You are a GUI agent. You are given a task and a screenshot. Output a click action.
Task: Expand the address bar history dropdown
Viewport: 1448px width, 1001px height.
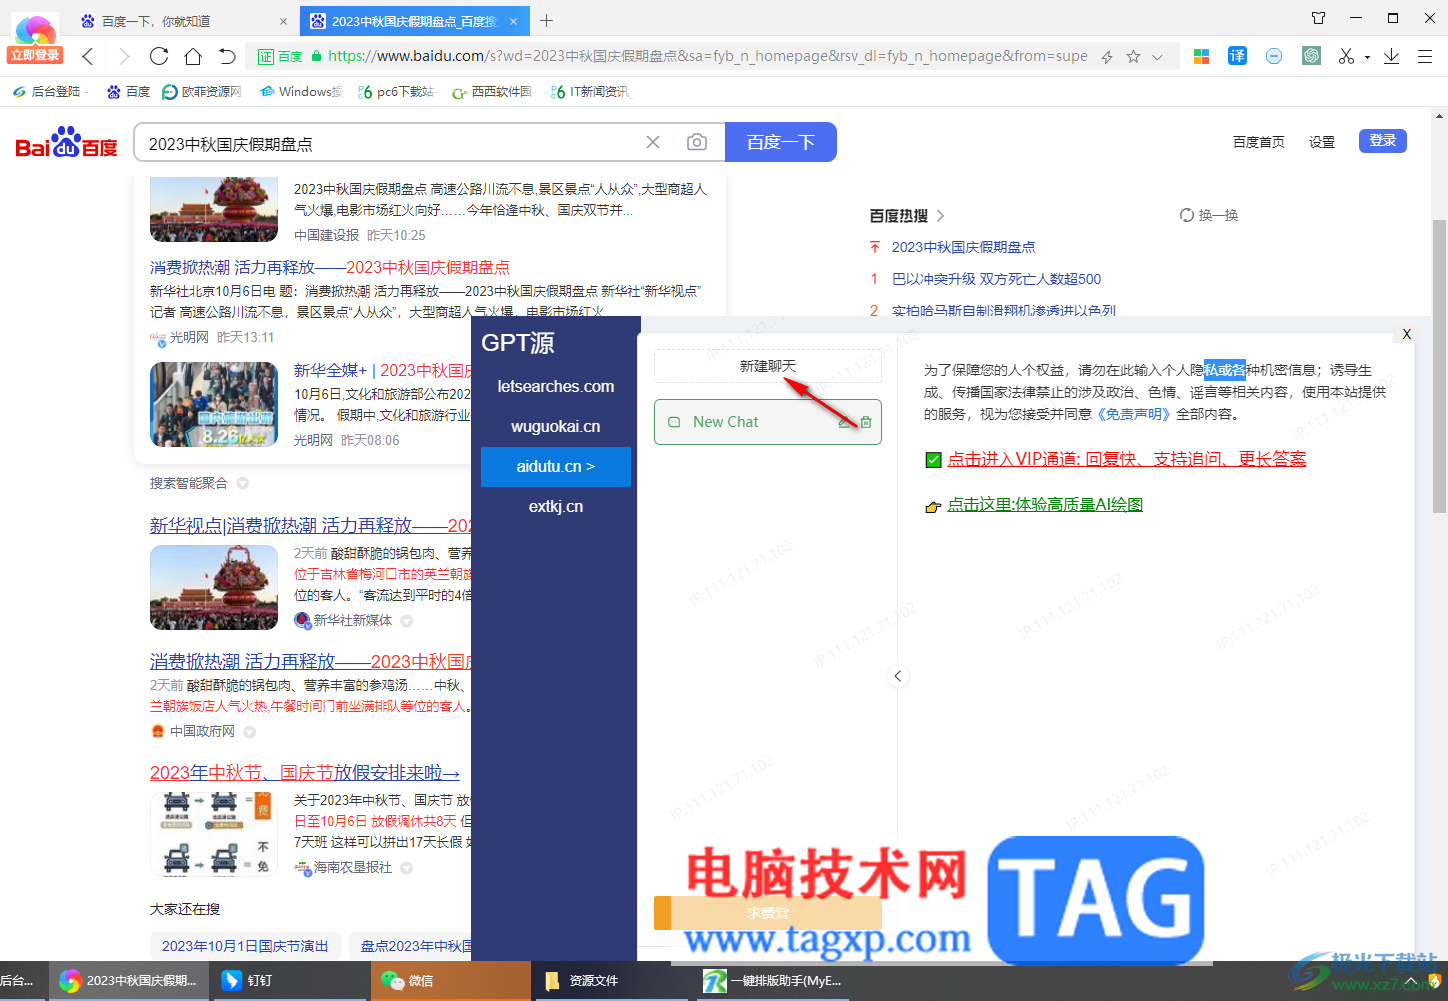(1157, 57)
